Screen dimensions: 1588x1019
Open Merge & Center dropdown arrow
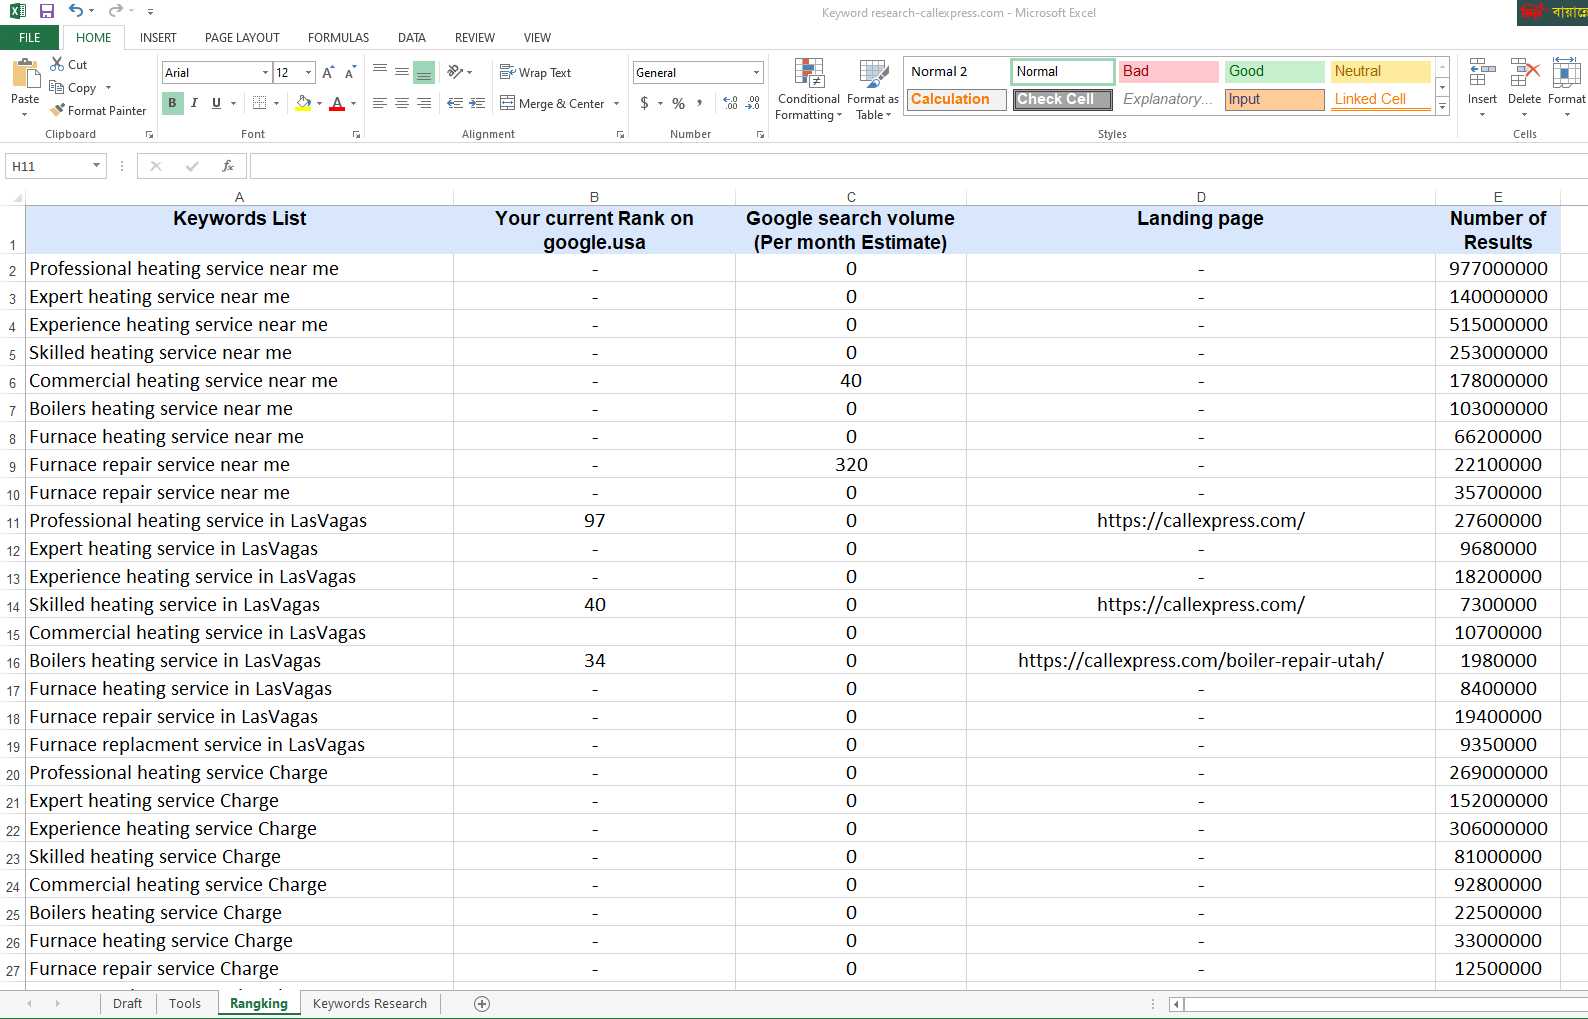(x=616, y=103)
